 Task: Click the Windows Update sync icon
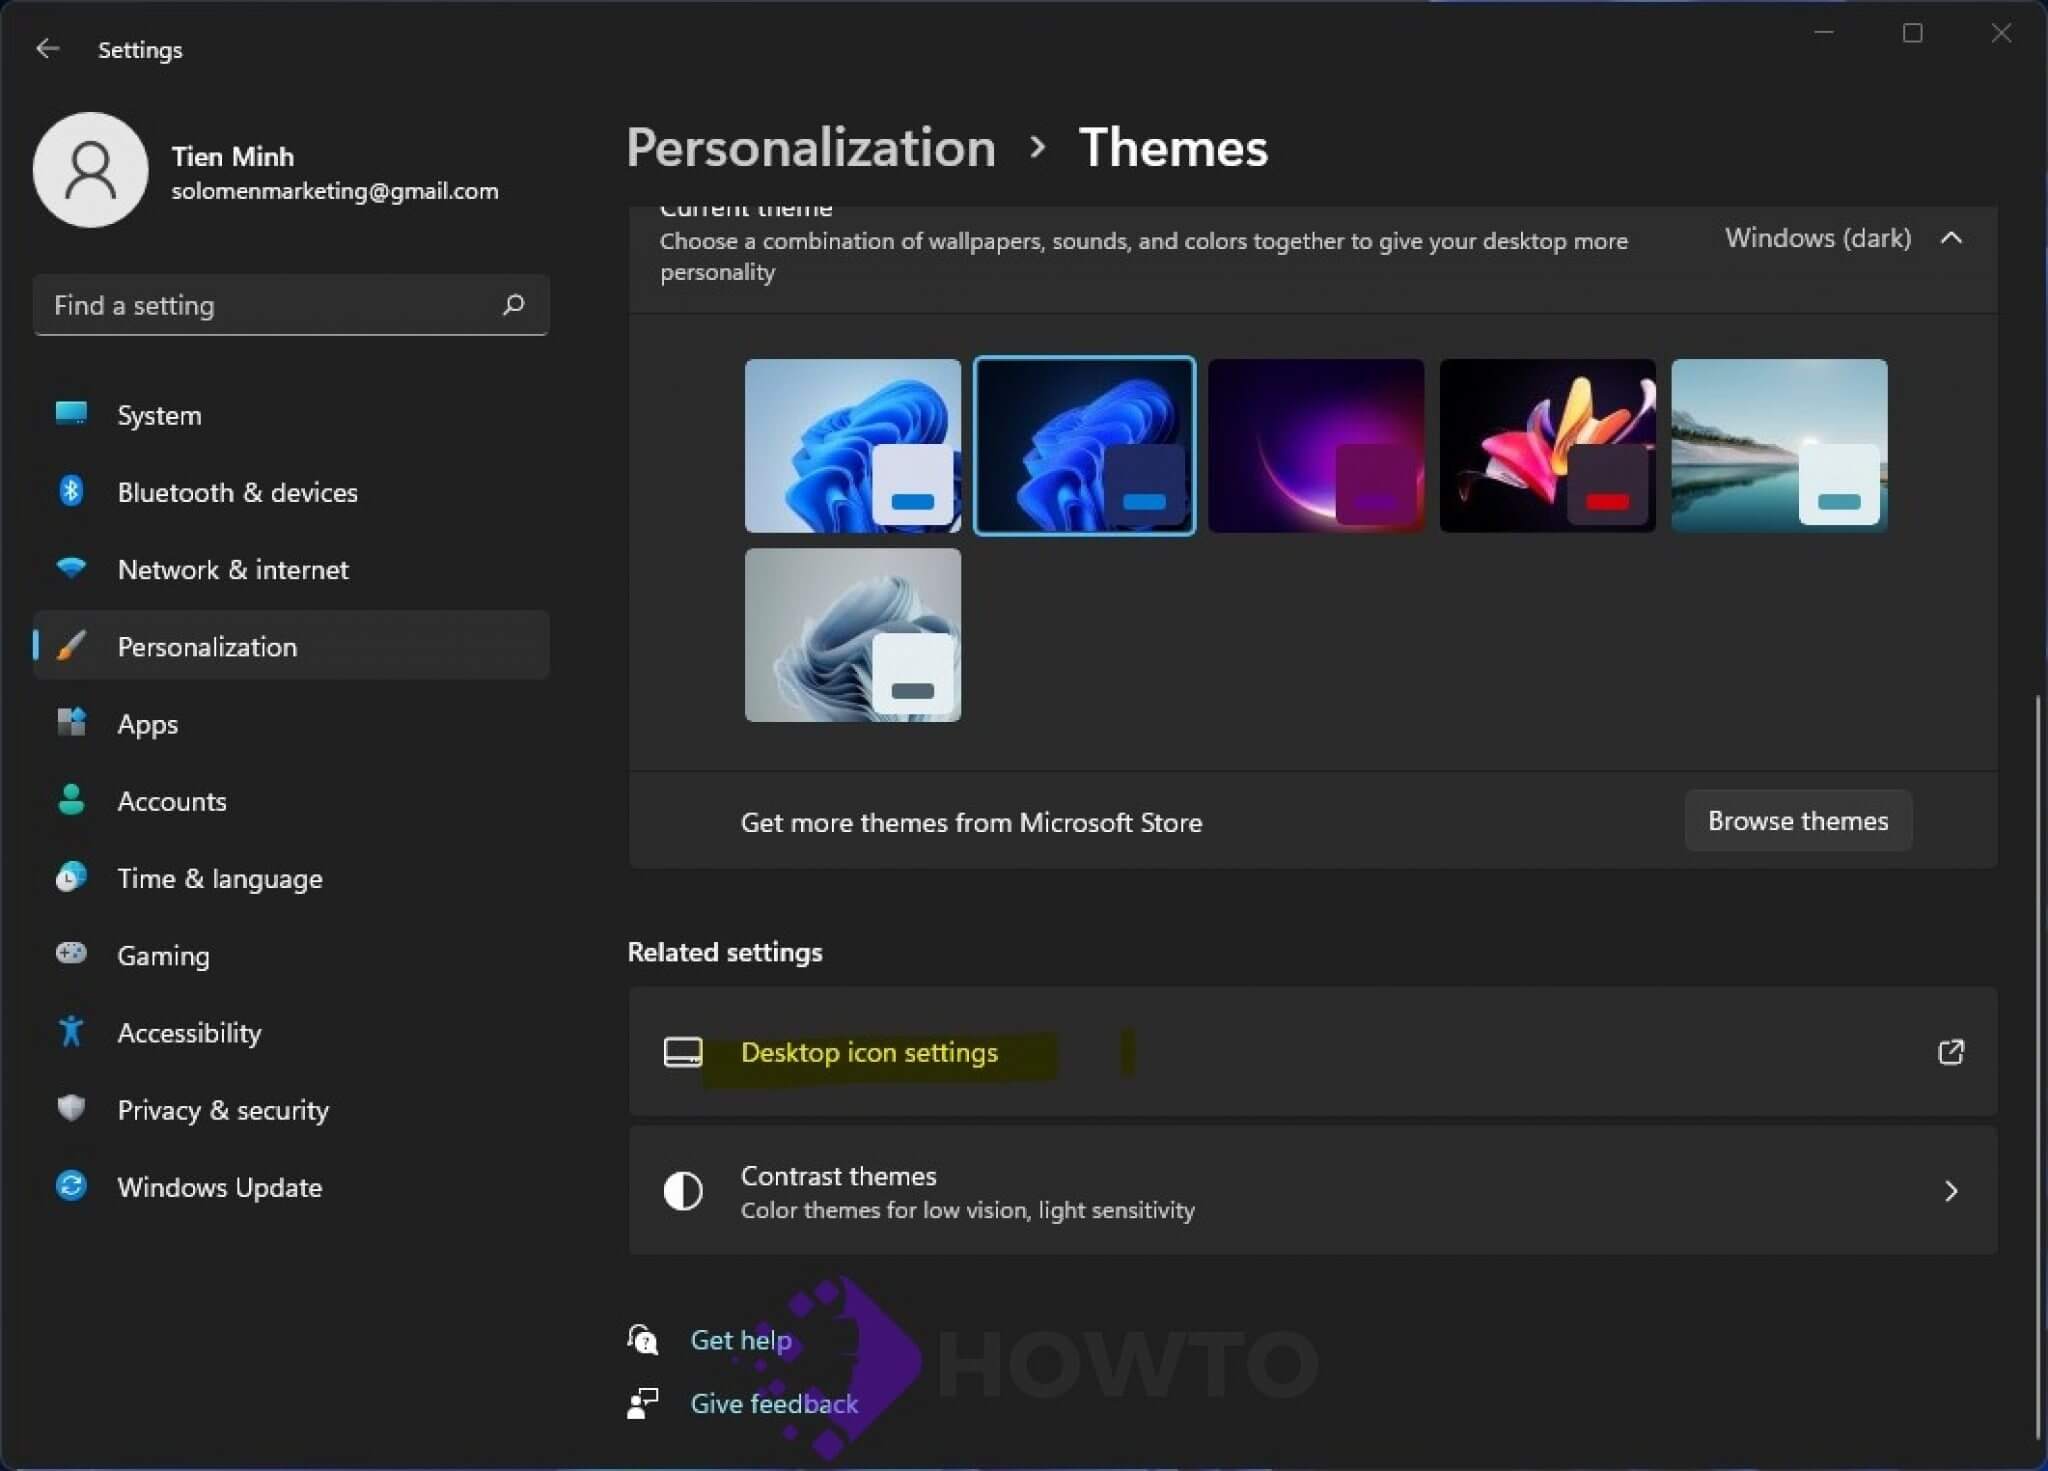(x=71, y=1186)
